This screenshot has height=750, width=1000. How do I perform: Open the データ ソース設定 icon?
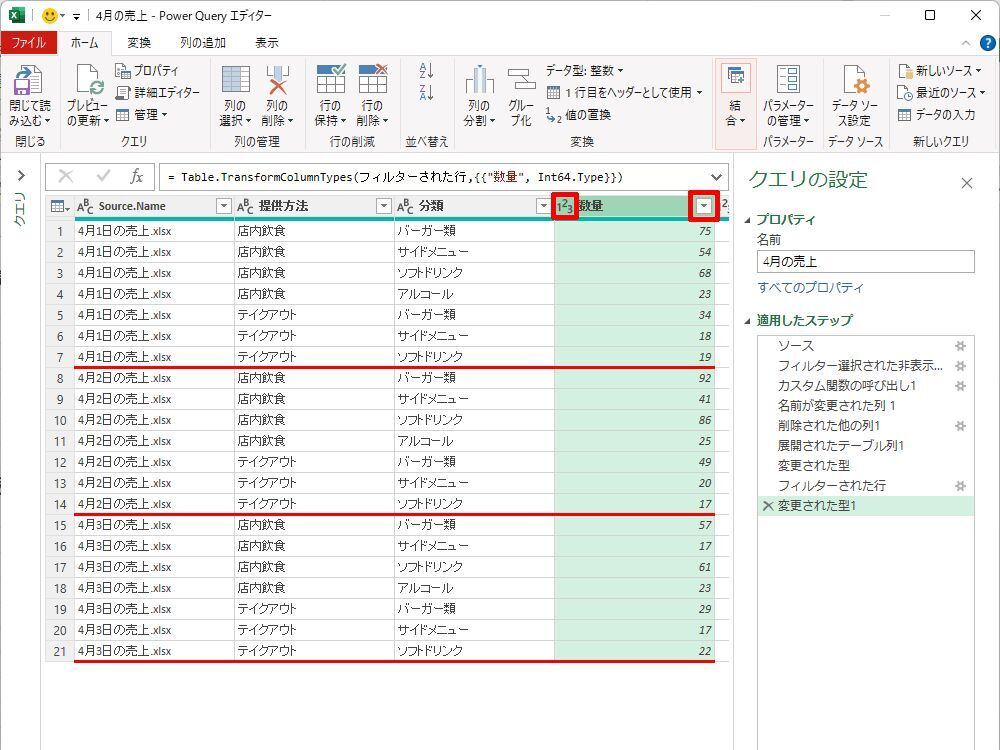[854, 82]
